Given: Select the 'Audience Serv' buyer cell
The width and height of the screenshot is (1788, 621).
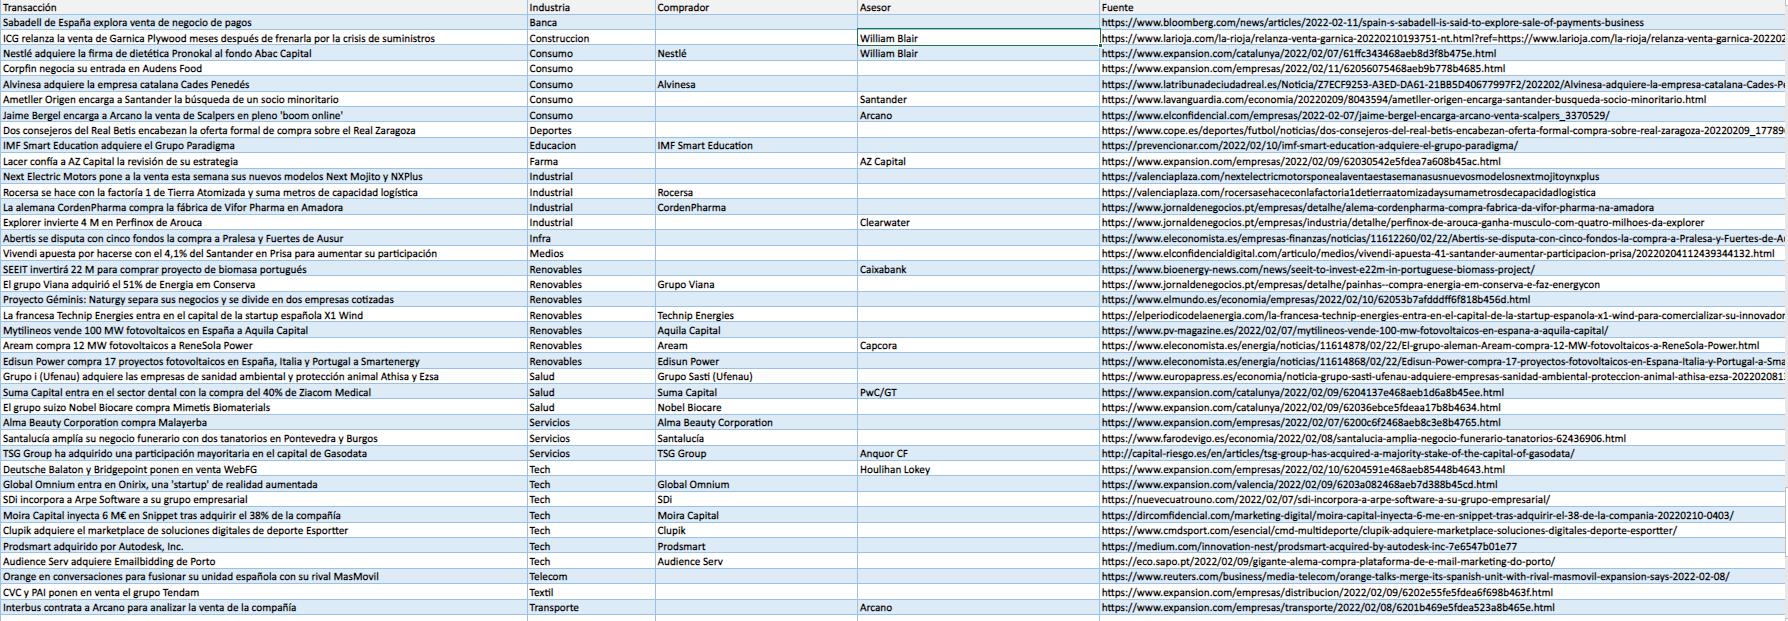Looking at the screenshot, I should pyautogui.click(x=756, y=562).
